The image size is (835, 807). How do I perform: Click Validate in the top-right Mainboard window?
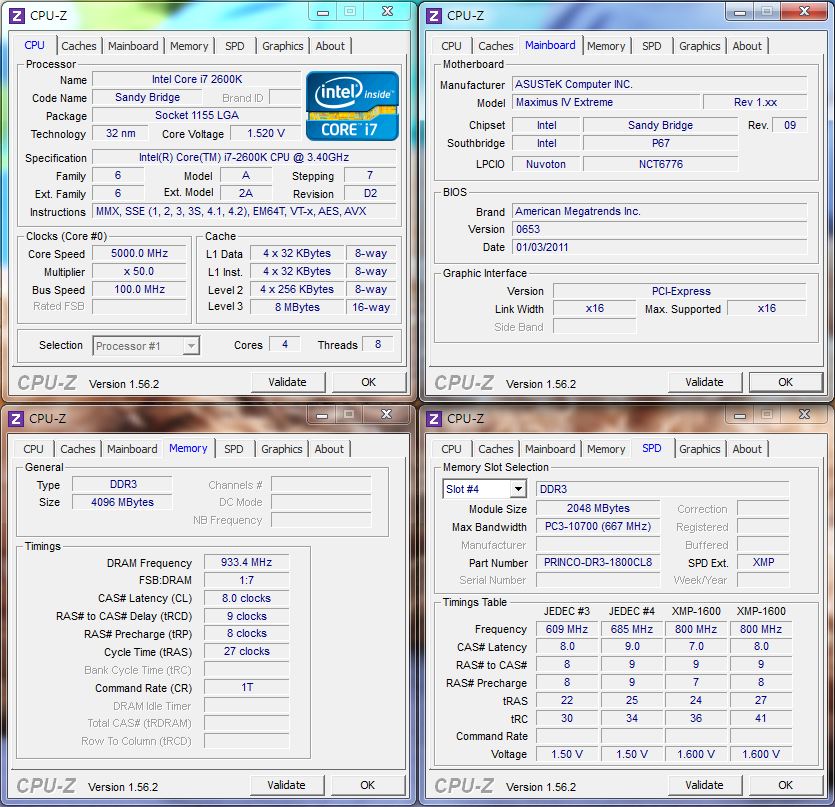(705, 382)
